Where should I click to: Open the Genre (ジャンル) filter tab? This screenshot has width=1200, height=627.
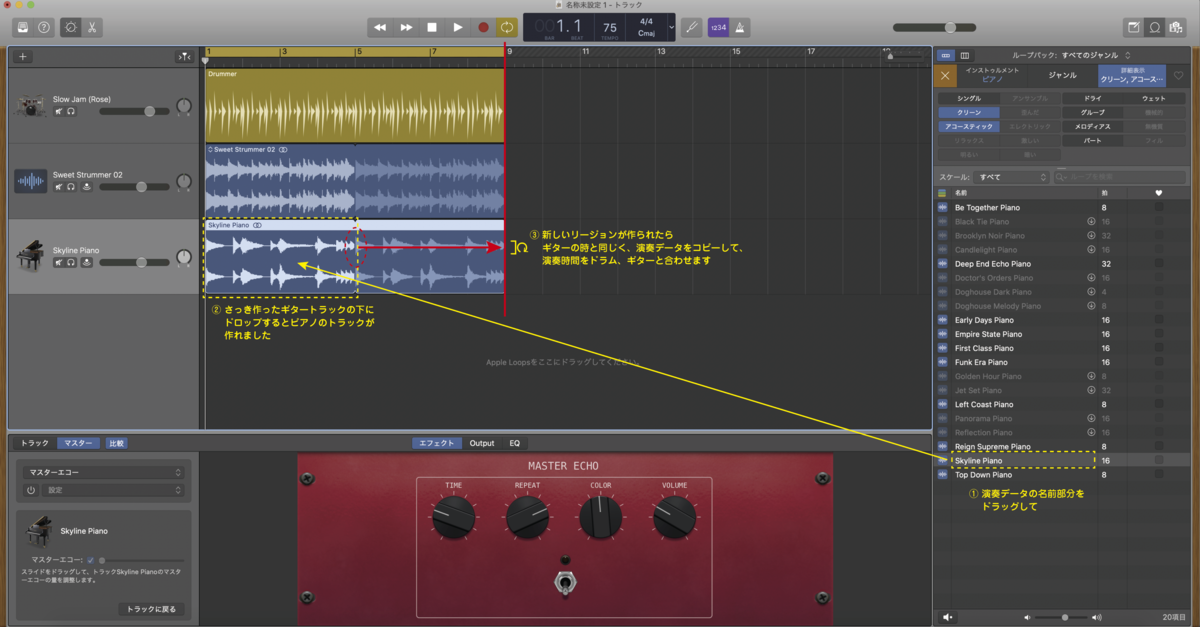[x=1063, y=75]
